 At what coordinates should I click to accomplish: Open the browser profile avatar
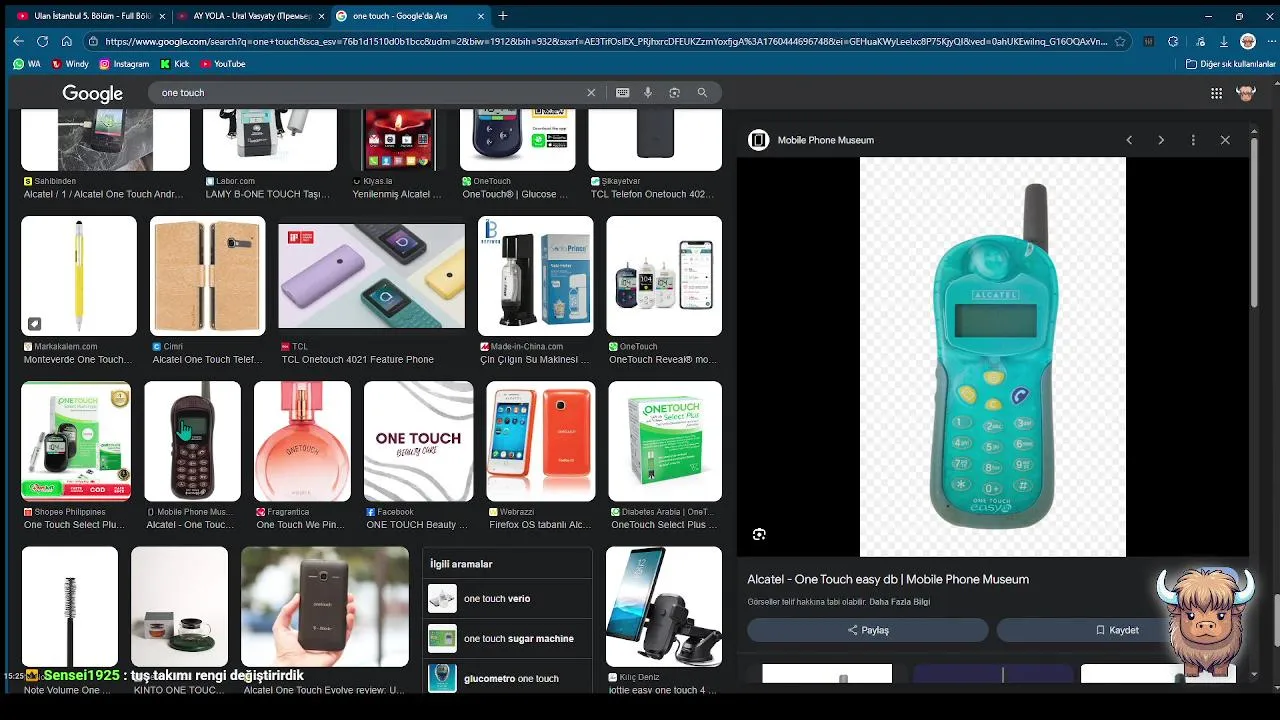pos(1248,42)
